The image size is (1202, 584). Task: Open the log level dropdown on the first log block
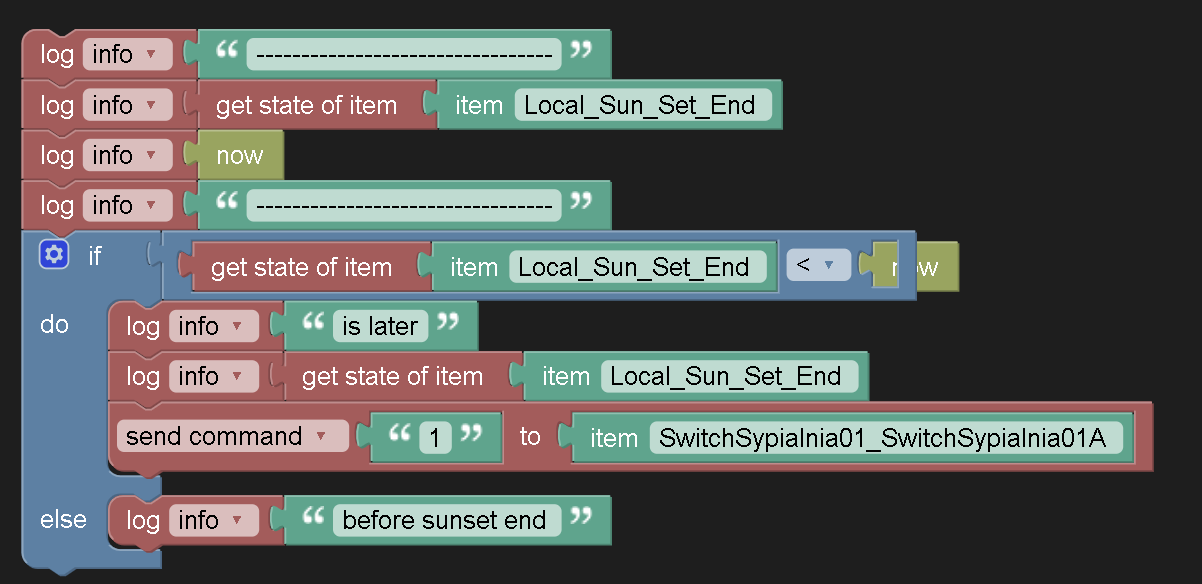click(x=127, y=53)
